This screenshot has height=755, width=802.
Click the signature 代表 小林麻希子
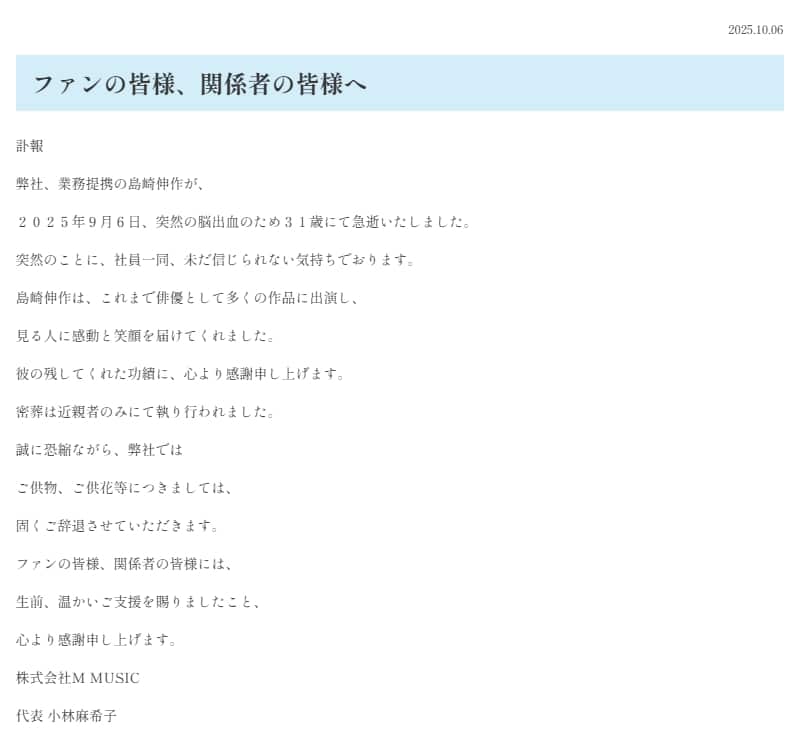66,716
